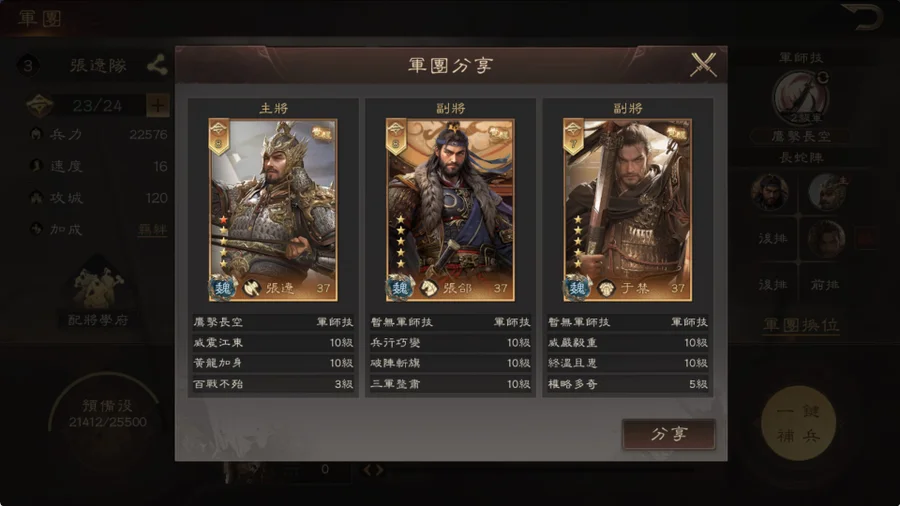Tap the back arrow icon top right

coord(862,17)
